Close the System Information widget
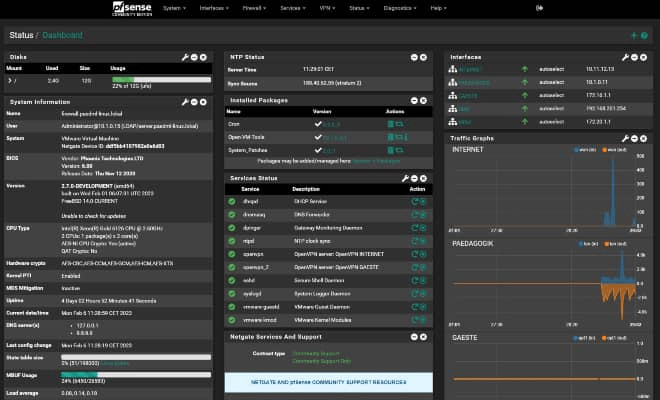The width and height of the screenshot is (660, 400). 203,102
